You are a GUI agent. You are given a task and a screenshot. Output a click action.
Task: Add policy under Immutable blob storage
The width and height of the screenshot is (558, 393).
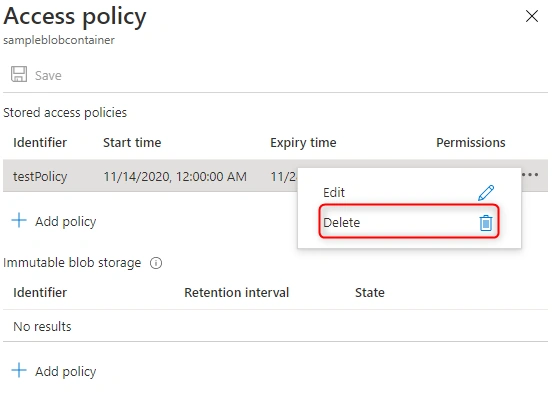pos(65,372)
